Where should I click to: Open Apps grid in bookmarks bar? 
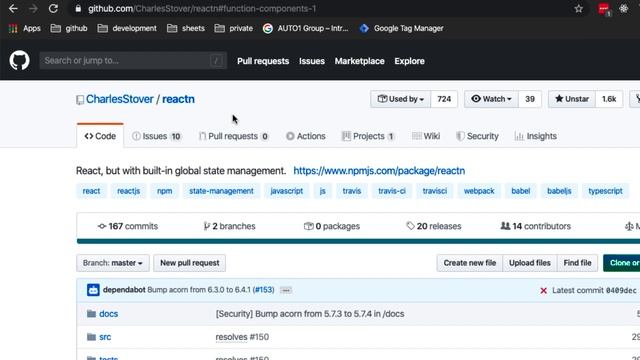click(x=25, y=28)
